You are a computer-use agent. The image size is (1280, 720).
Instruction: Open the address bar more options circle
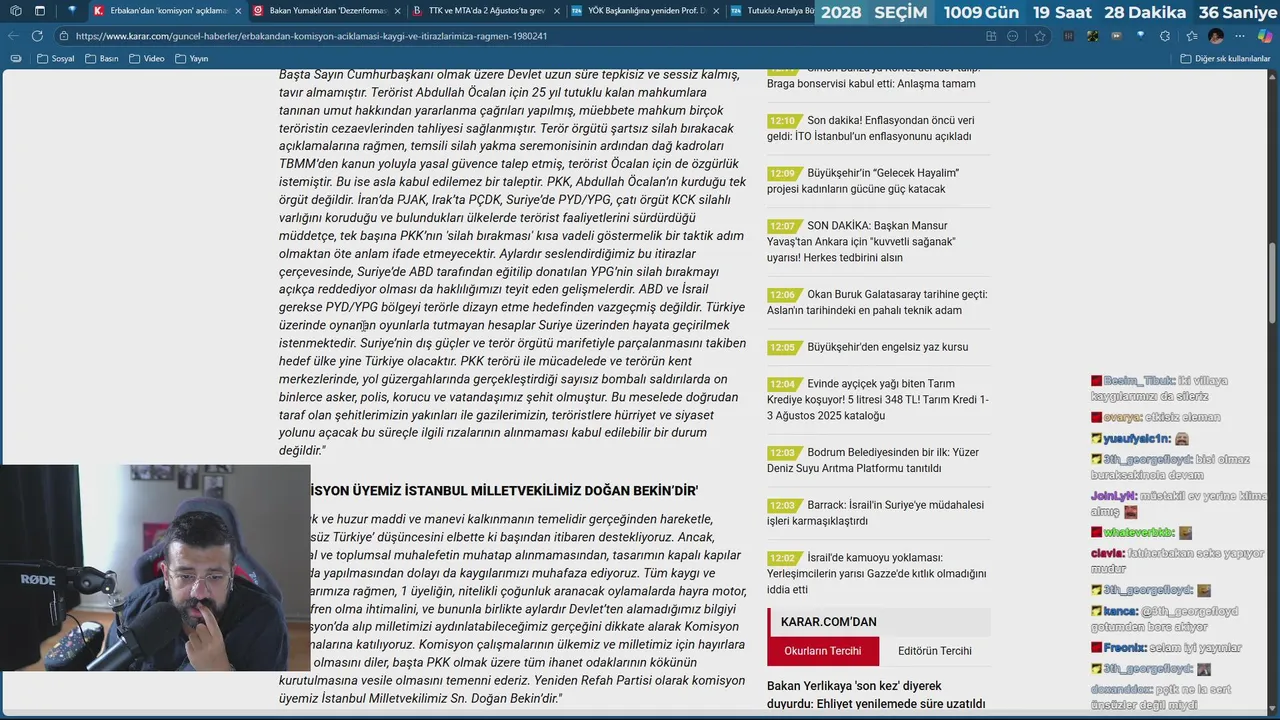point(1013,36)
